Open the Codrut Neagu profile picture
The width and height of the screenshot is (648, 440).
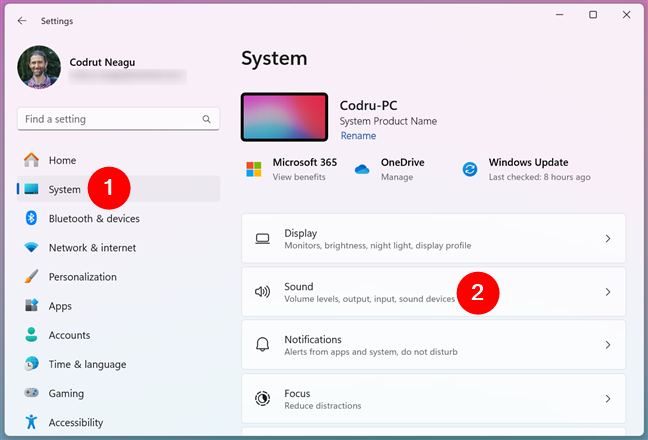click(x=39, y=67)
